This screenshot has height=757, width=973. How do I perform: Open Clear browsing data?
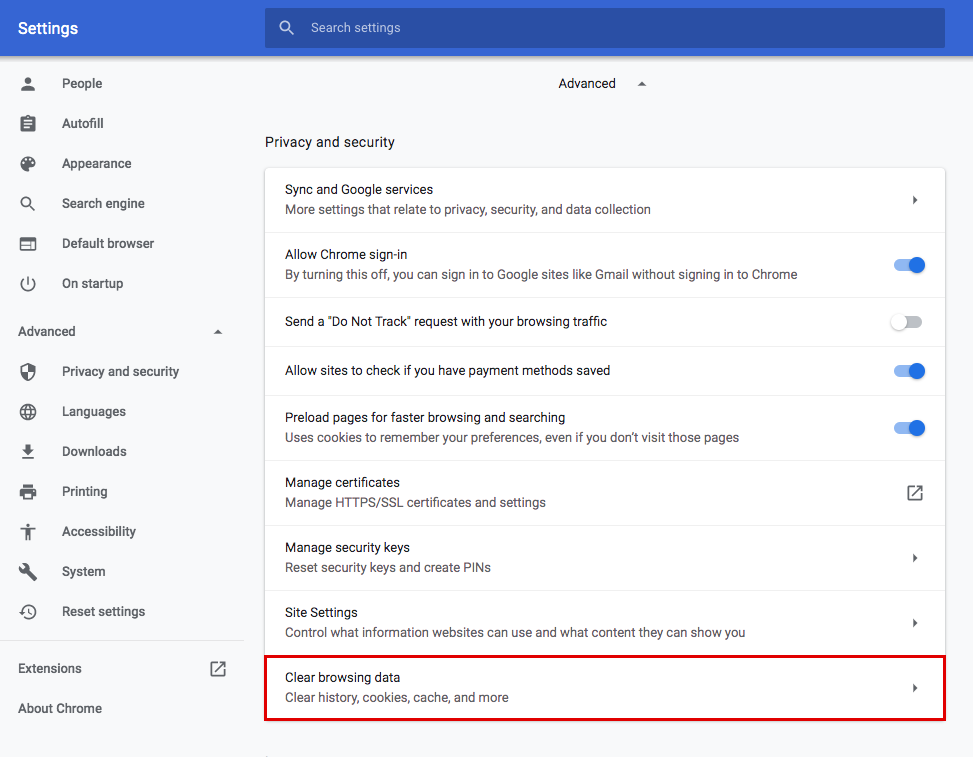pos(604,687)
